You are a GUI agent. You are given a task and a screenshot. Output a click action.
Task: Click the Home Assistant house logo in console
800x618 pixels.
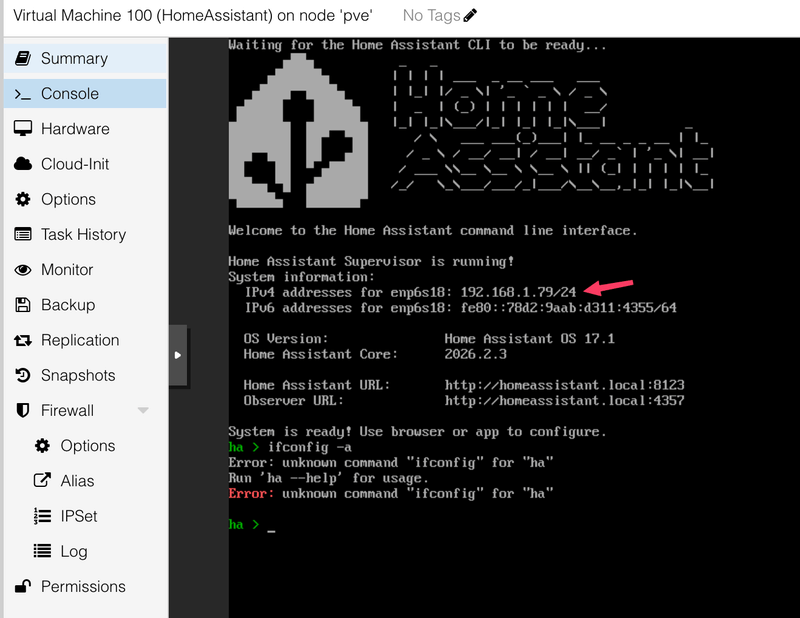(x=298, y=131)
